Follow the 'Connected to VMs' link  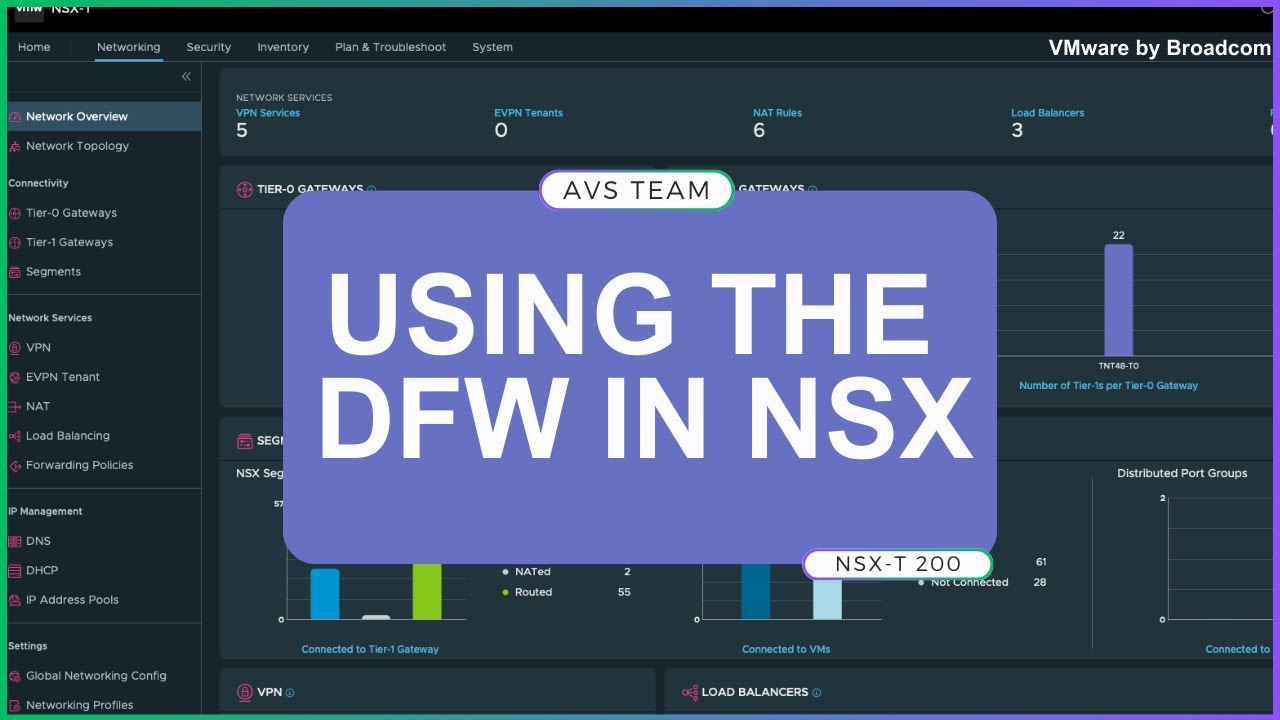[786, 649]
